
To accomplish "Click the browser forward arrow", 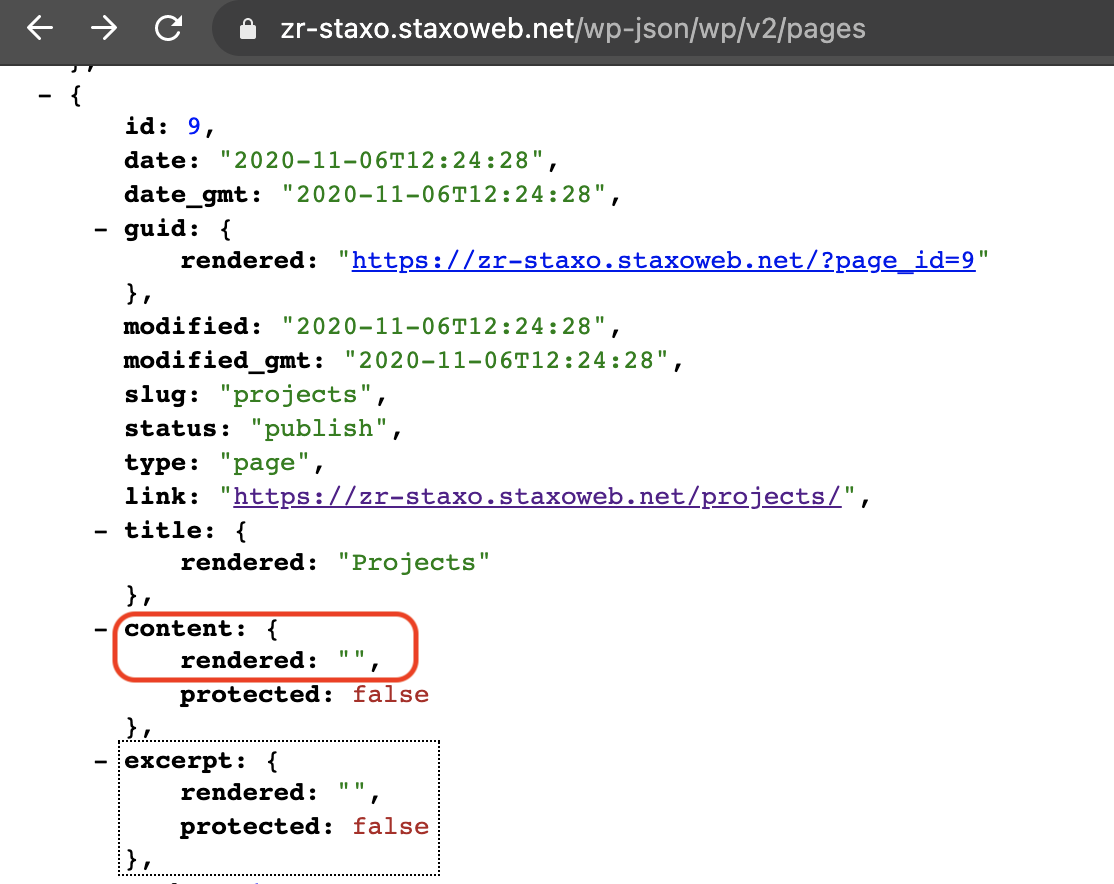I will [x=104, y=29].
